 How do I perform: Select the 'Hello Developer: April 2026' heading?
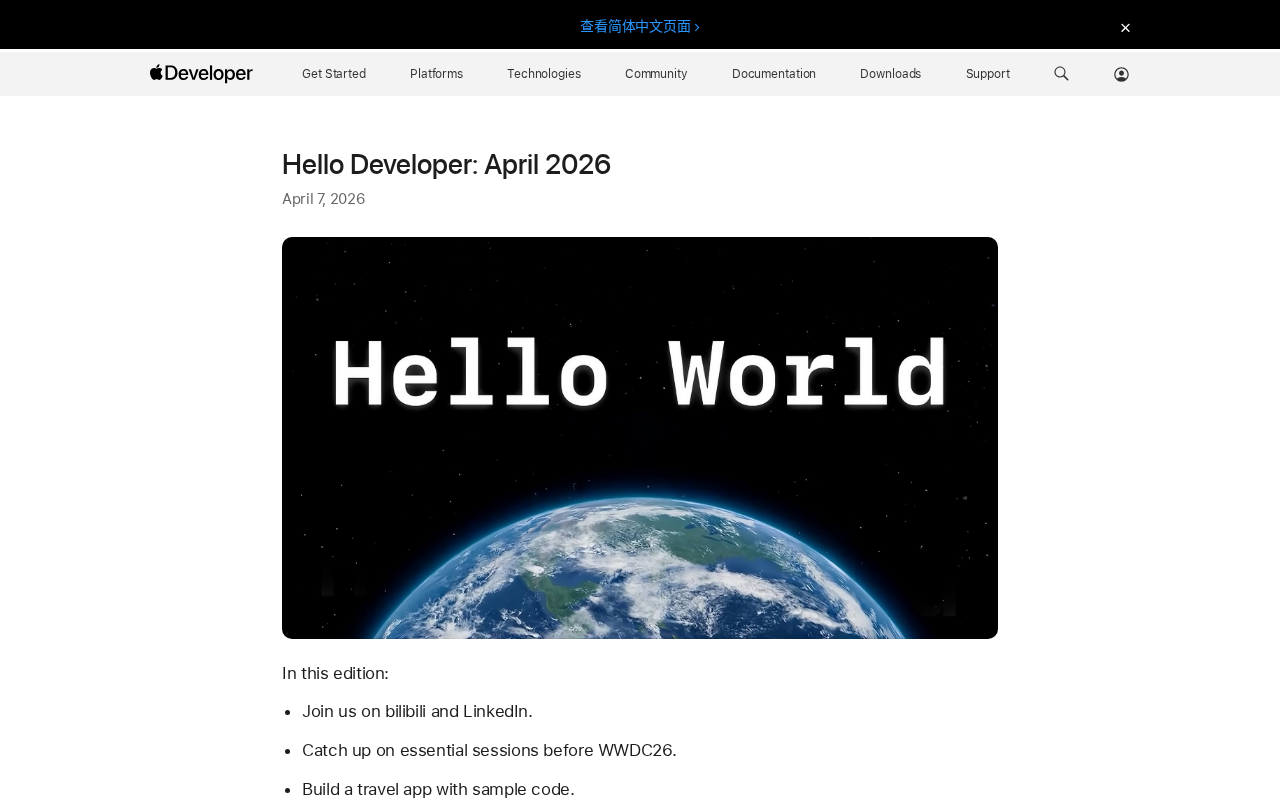tap(446, 164)
